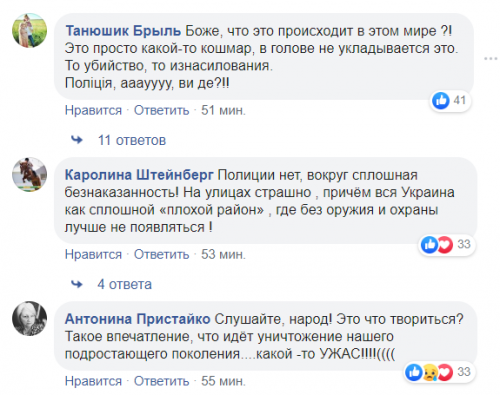
Task: Click crying face reaction on Антонина Пристайко's comment
Action: (430, 372)
